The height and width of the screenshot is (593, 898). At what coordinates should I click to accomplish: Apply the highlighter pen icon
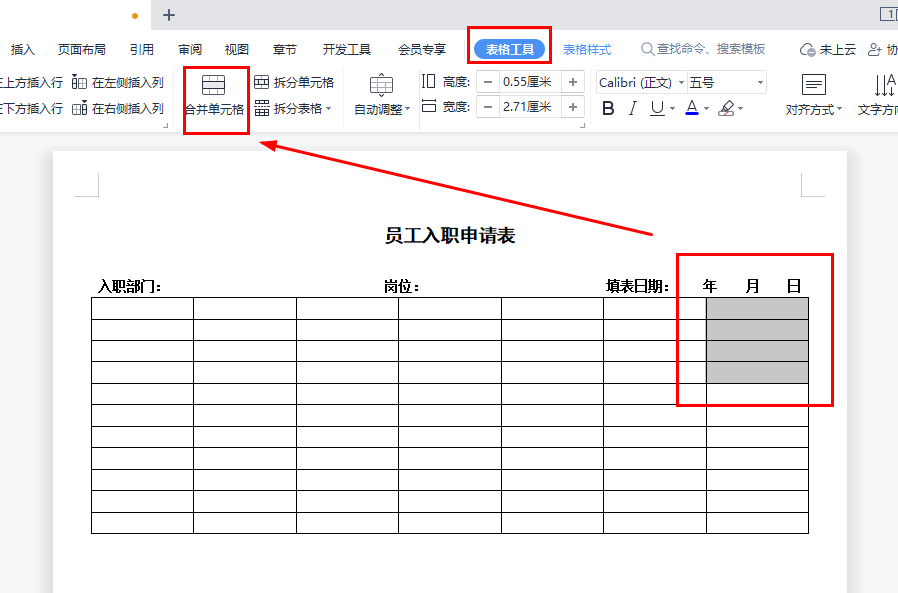click(726, 108)
